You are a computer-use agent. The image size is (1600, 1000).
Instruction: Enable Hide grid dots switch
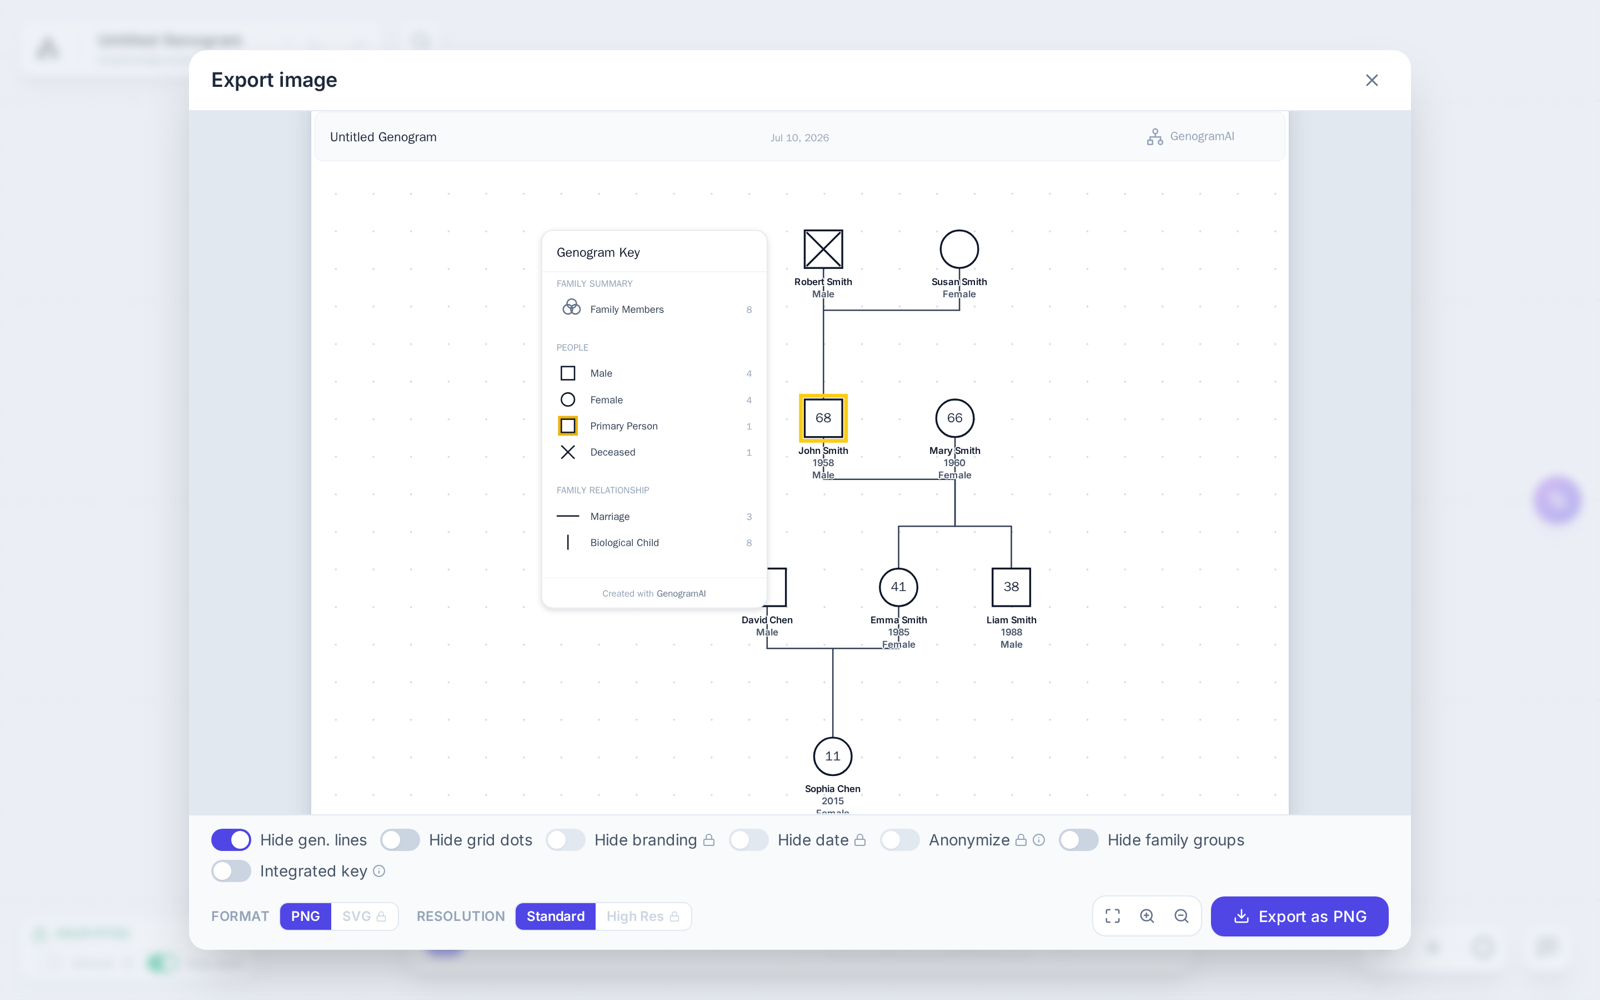click(400, 840)
